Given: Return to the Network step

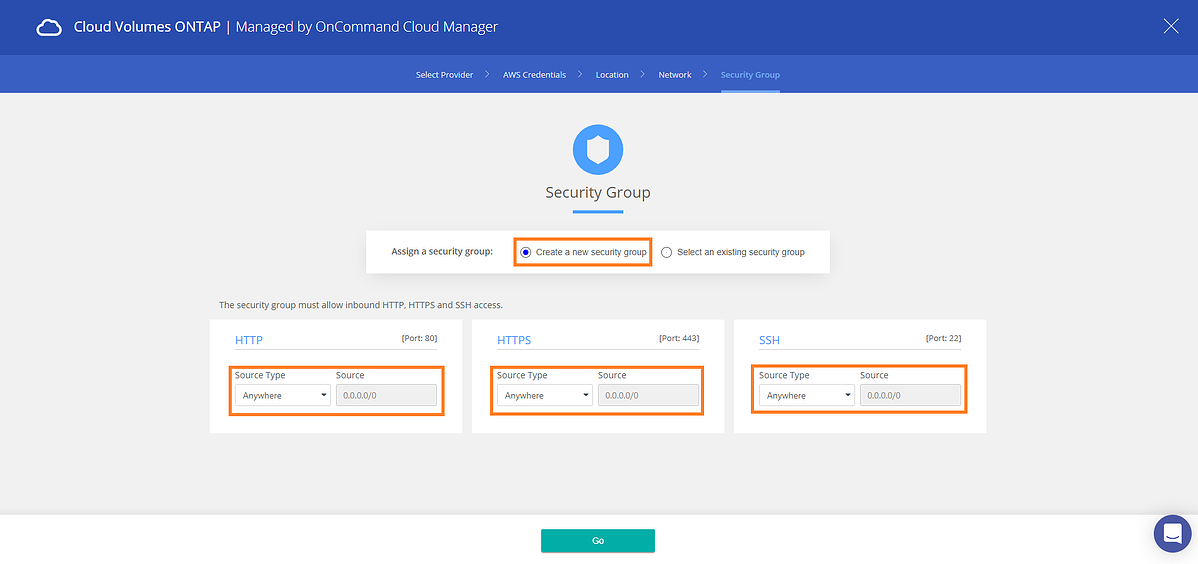Looking at the screenshot, I should click(675, 75).
